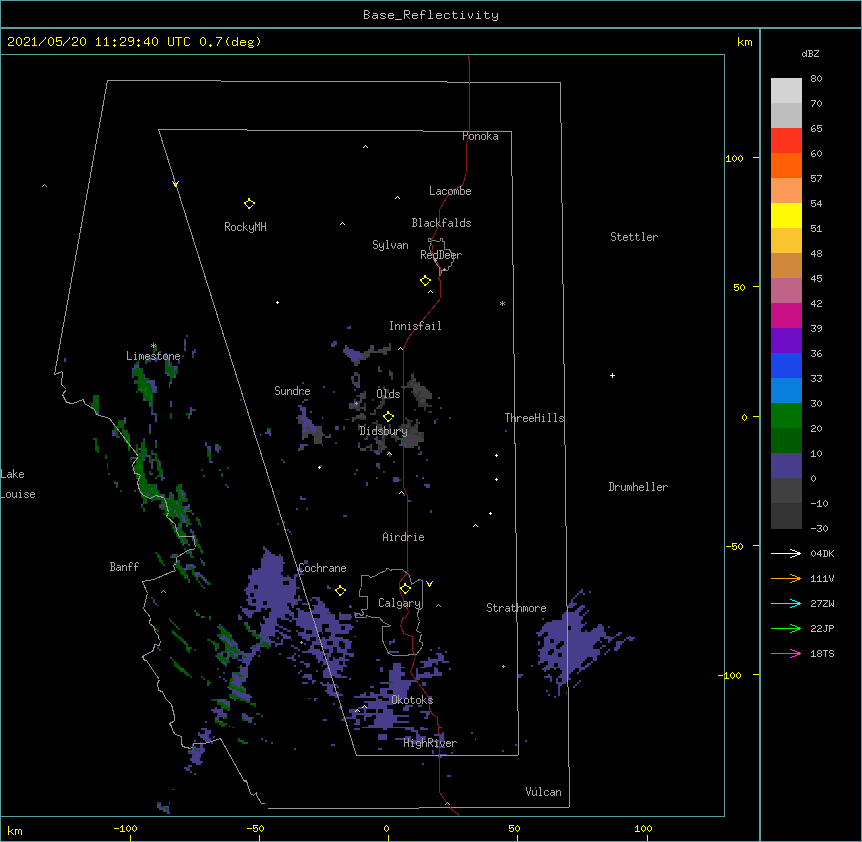
Task: Click the orange 111V arrow in legend
Action: click(786, 578)
